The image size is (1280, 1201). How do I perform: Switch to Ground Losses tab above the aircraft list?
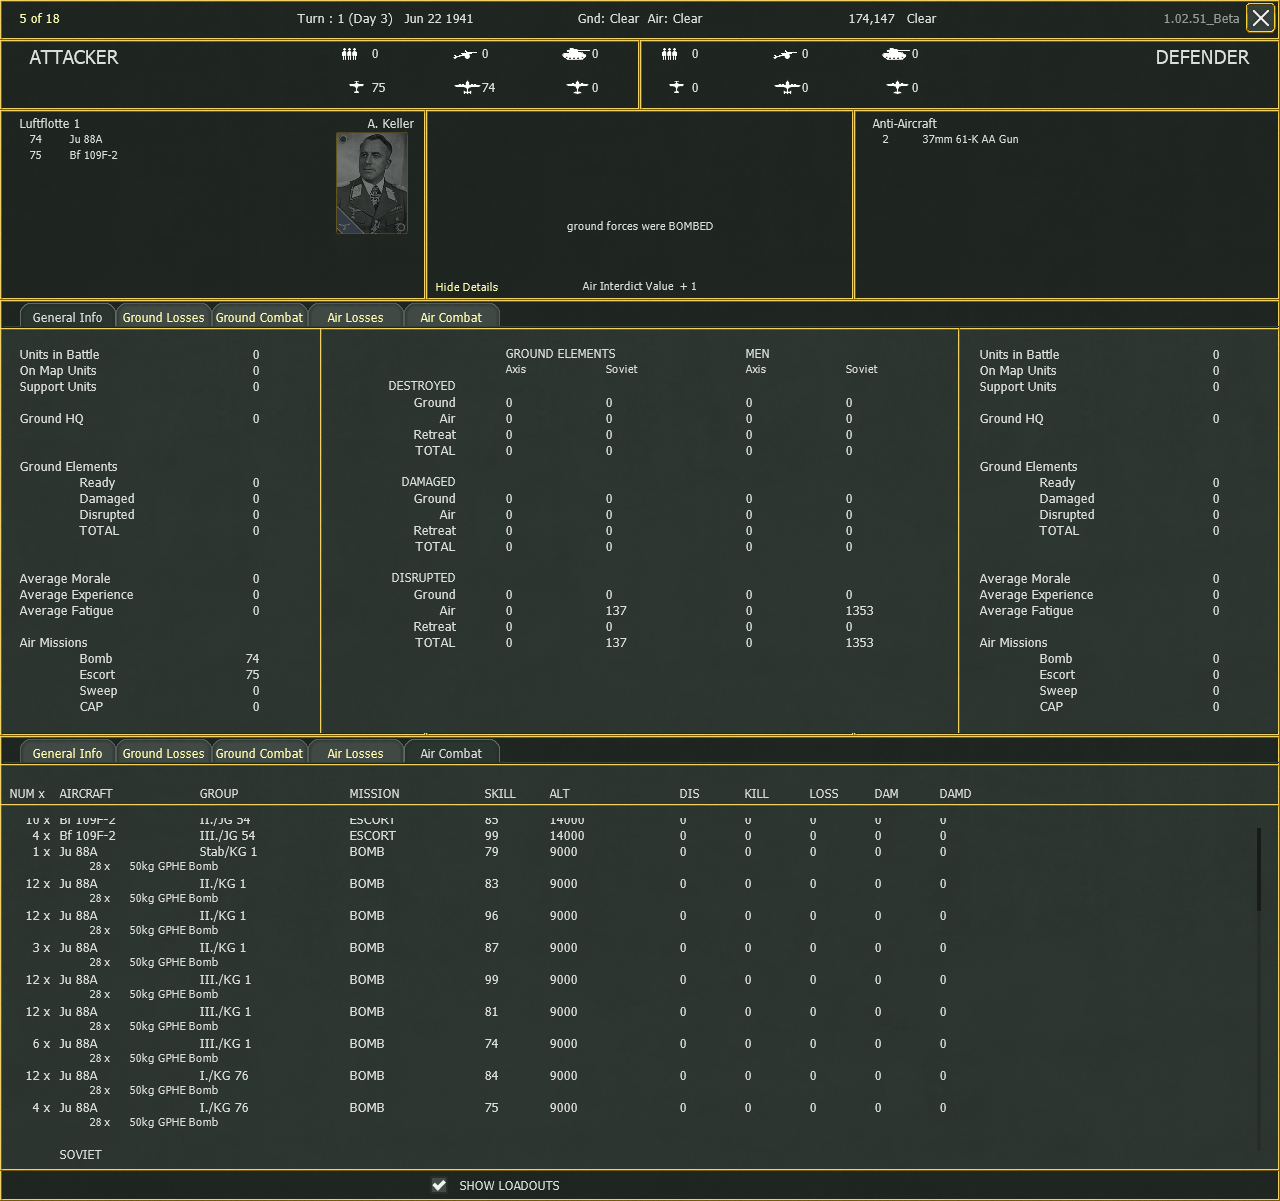163,753
